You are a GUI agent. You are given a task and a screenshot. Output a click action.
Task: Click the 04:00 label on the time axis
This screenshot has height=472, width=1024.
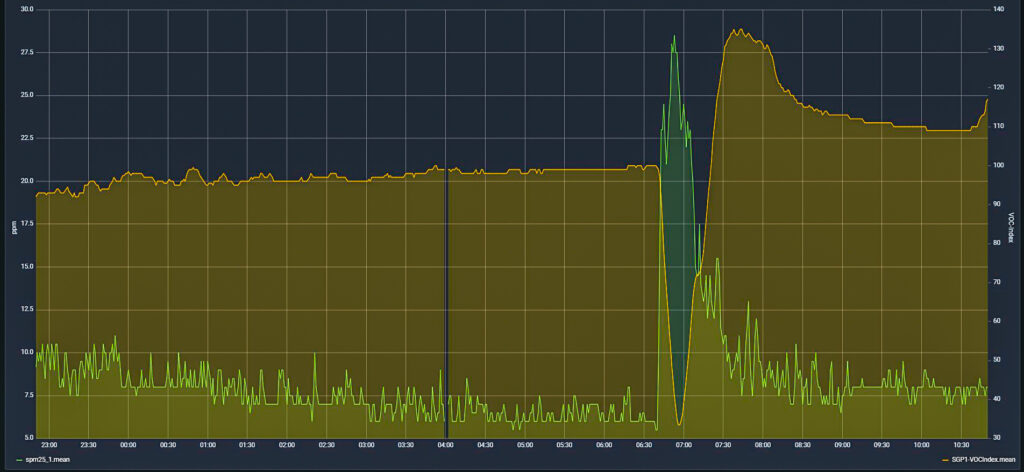pyautogui.click(x=446, y=445)
